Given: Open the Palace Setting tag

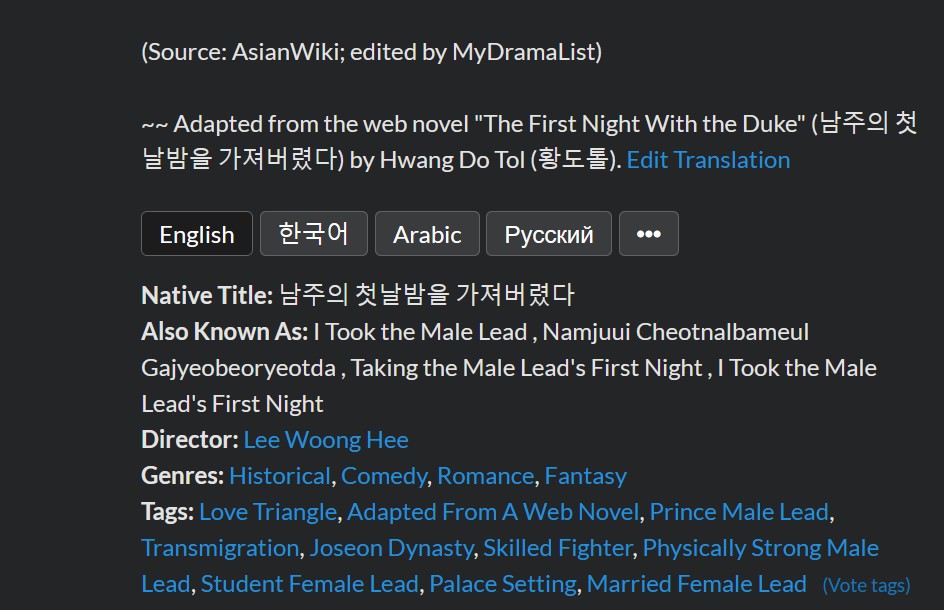Looking at the screenshot, I should pyautogui.click(x=503, y=584).
